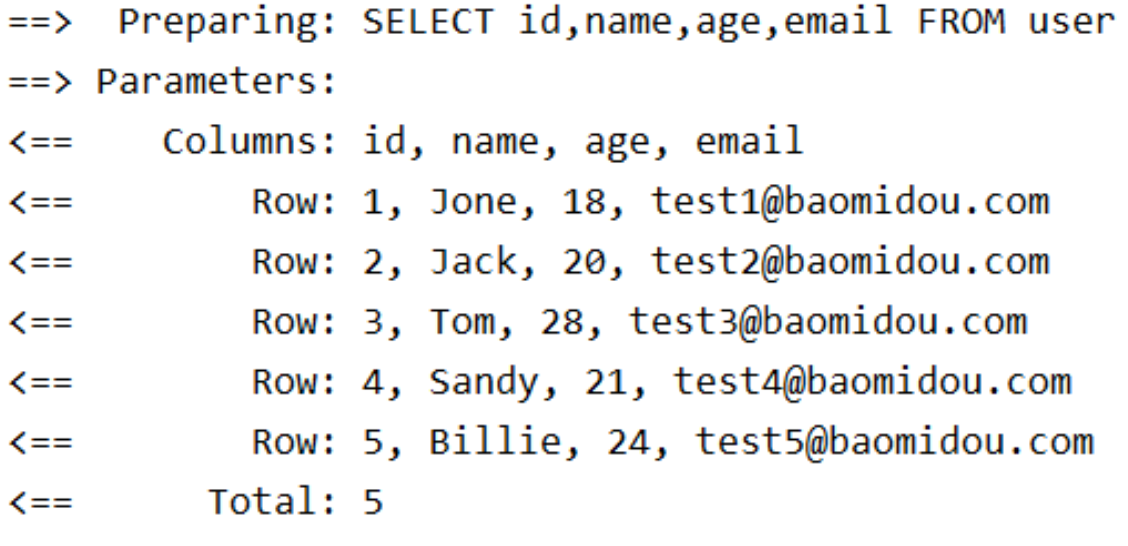The width and height of the screenshot is (1128, 546).
Task: Click email test5@baomidou.com
Action: pos(895,441)
